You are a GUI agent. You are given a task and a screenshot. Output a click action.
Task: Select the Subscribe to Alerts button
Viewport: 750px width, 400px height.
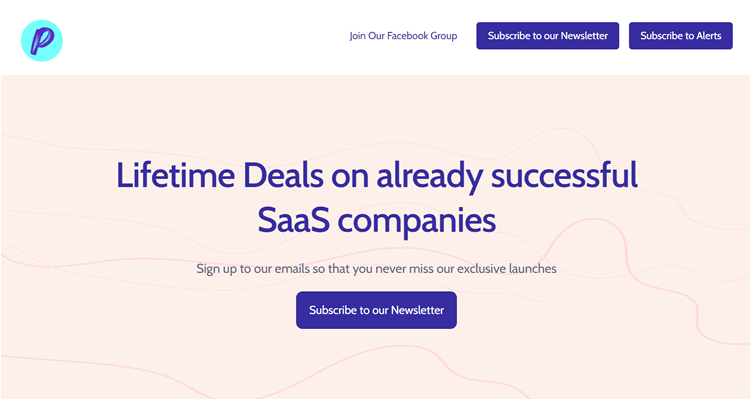click(x=681, y=35)
